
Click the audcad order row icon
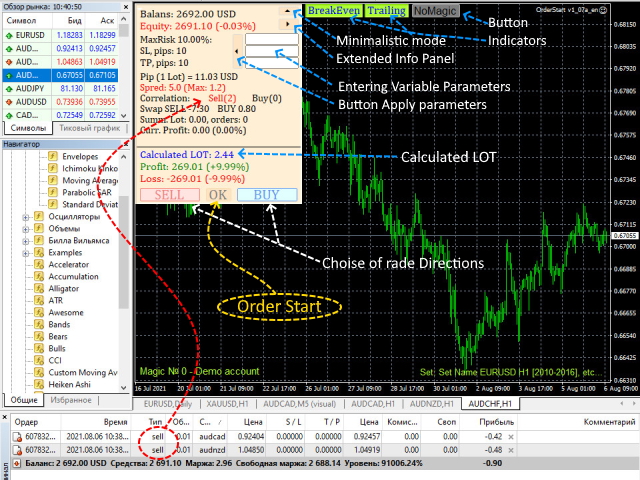click(x=17, y=437)
